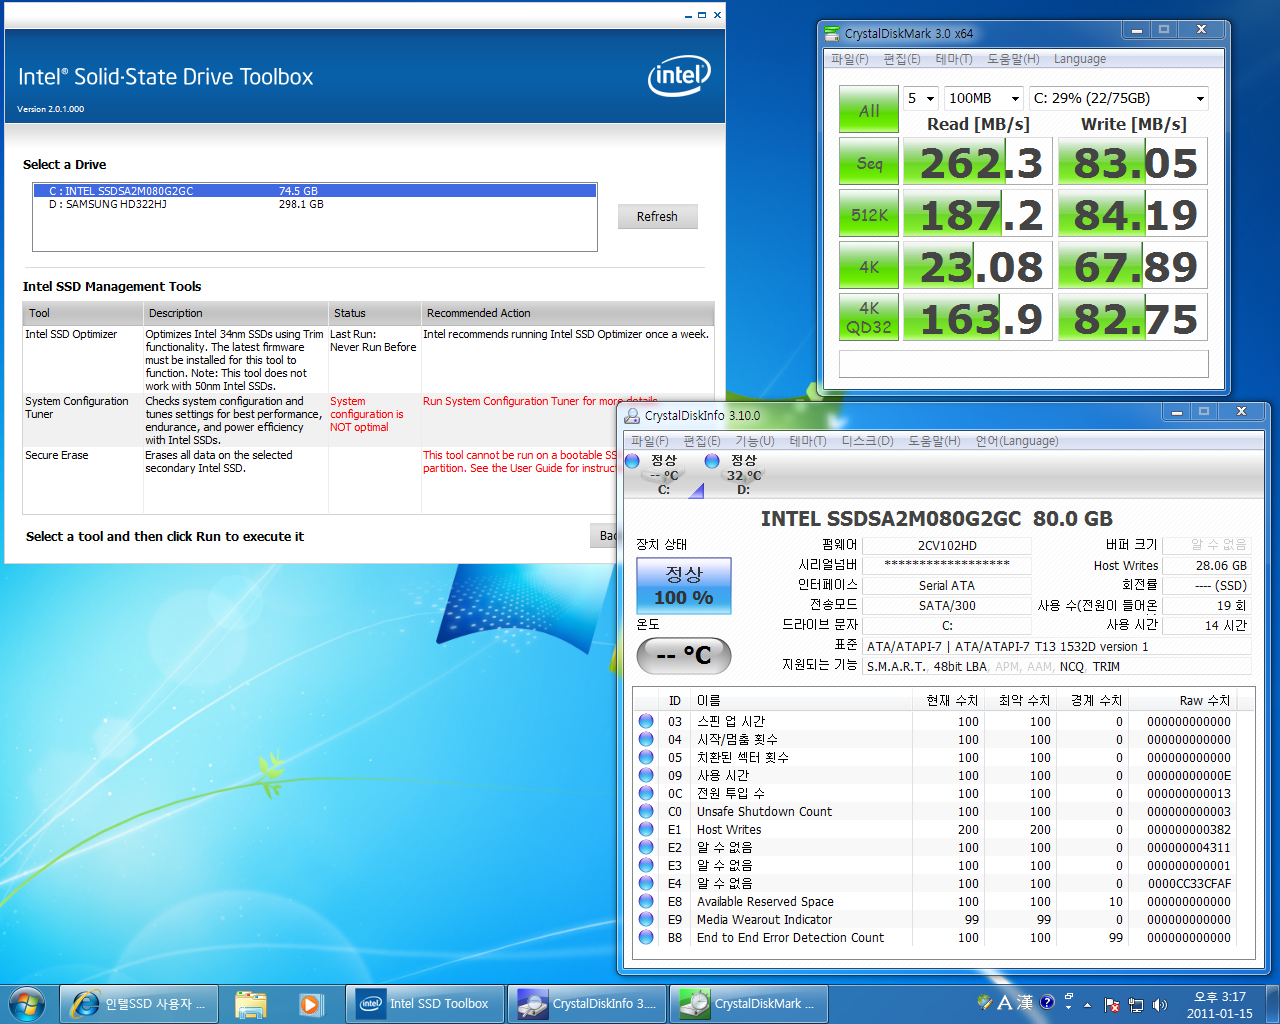Screen dimensions: 1280x1024
Task: Click the Host Writes value 28.06 GB
Action: tap(1206, 565)
